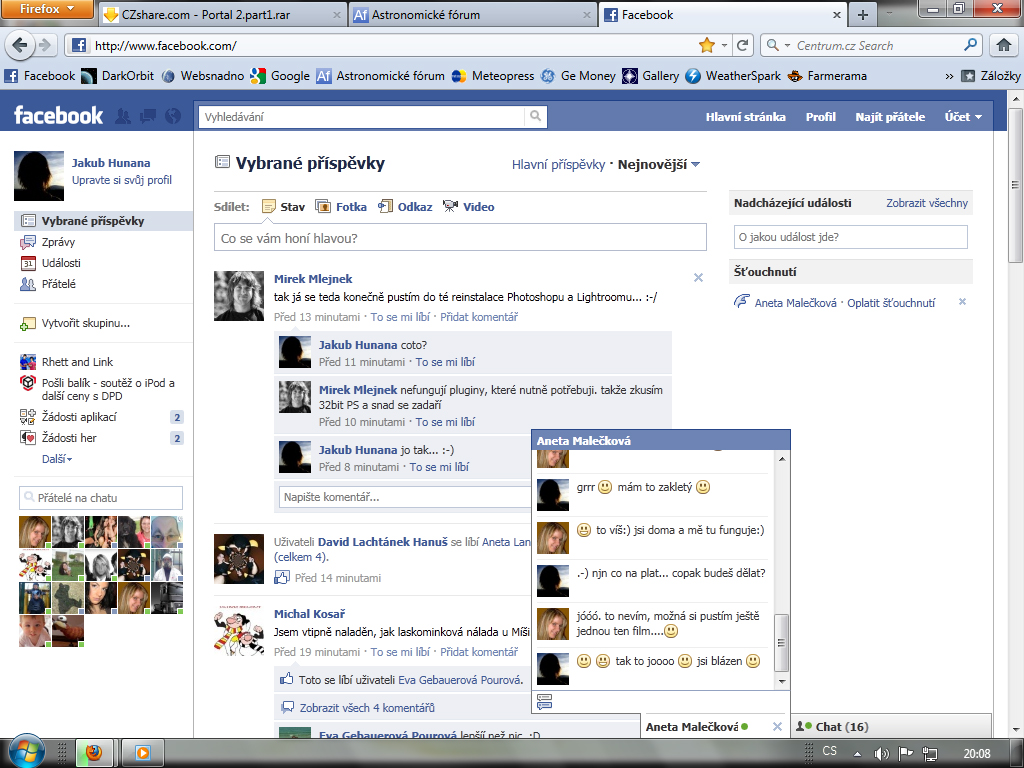Image resolution: width=1024 pixels, height=768 pixels.
Task: Click Zobrazit všechny events link
Action: click(x=927, y=203)
